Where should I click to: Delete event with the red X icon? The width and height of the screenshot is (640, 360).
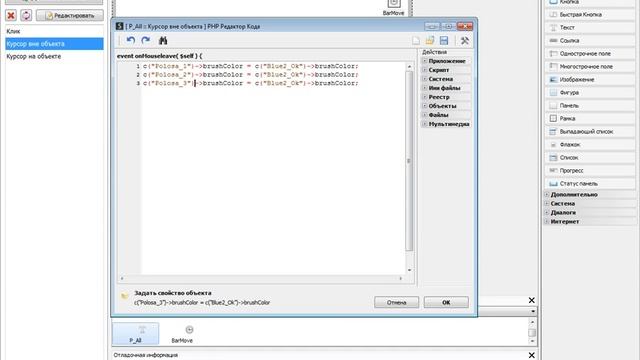click(11, 16)
